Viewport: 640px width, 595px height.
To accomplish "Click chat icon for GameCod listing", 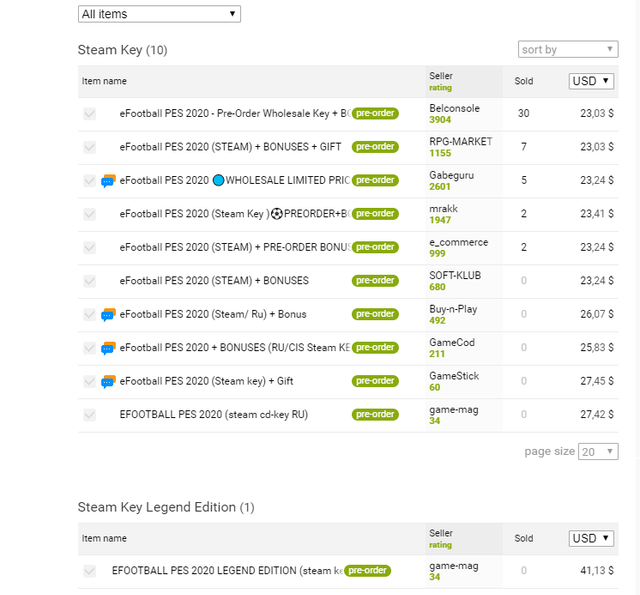I will pyautogui.click(x=109, y=348).
